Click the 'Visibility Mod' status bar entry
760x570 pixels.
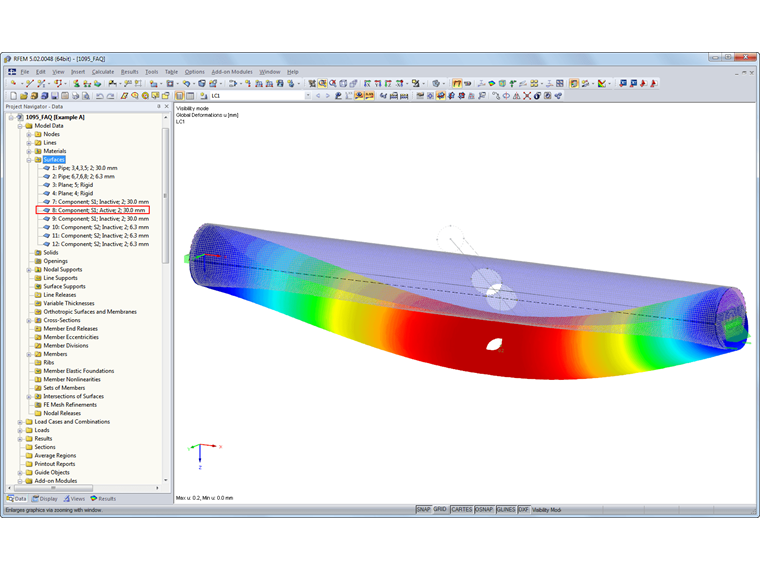point(546,510)
